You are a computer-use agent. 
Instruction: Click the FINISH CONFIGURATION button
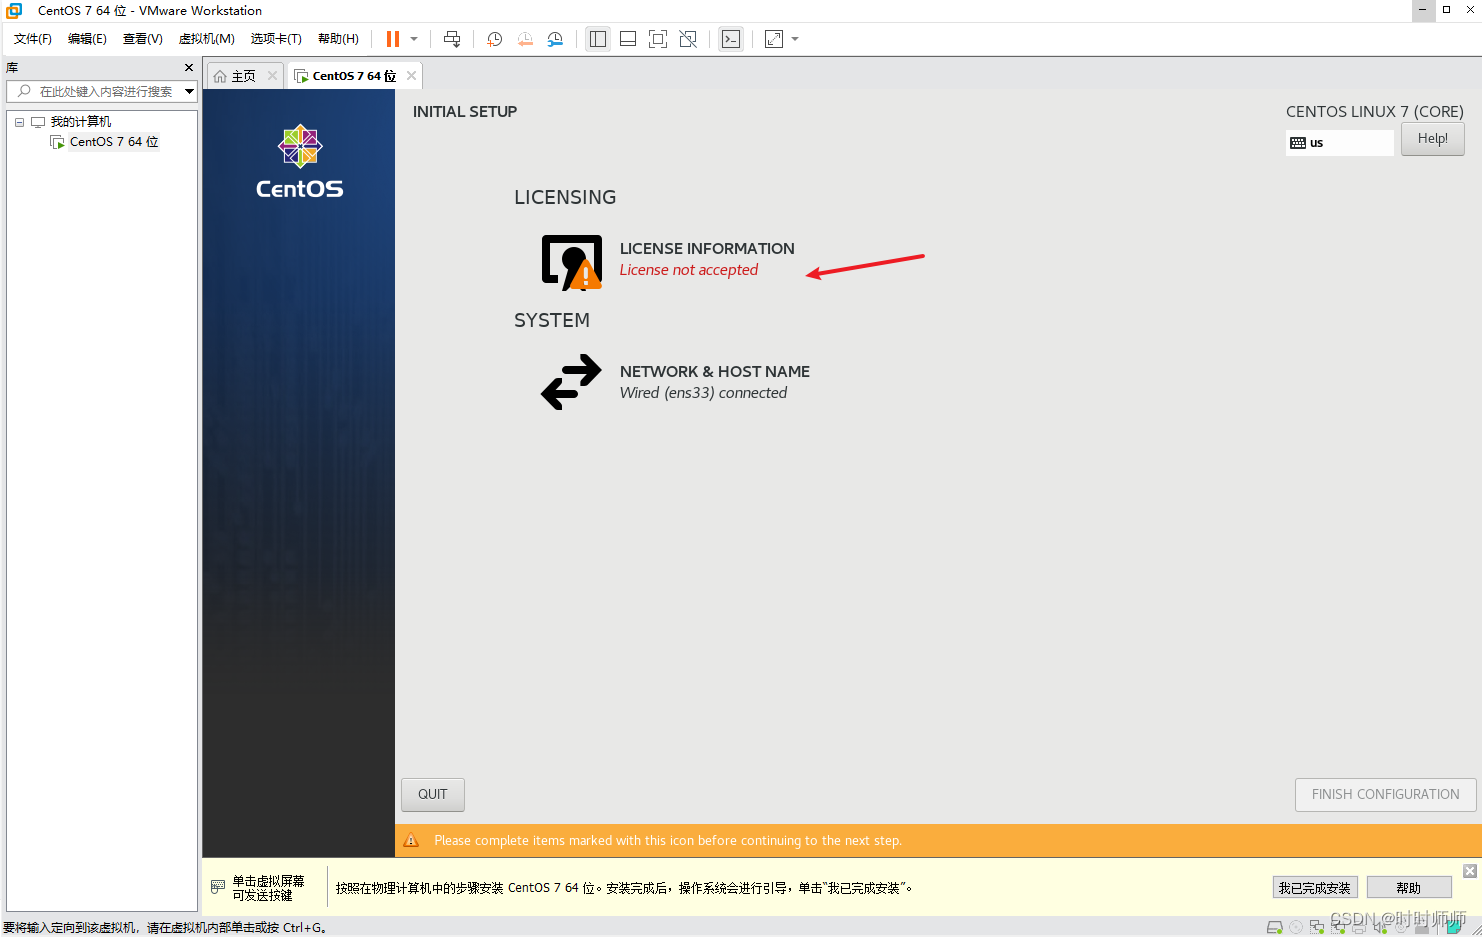click(x=1386, y=794)
